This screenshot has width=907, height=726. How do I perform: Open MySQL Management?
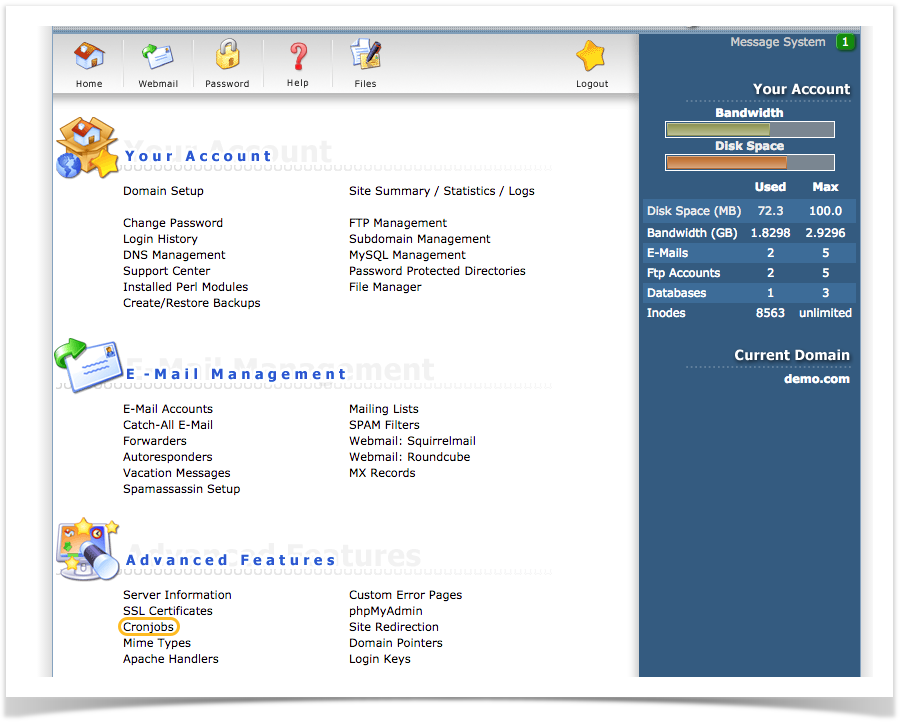point(407,255)
